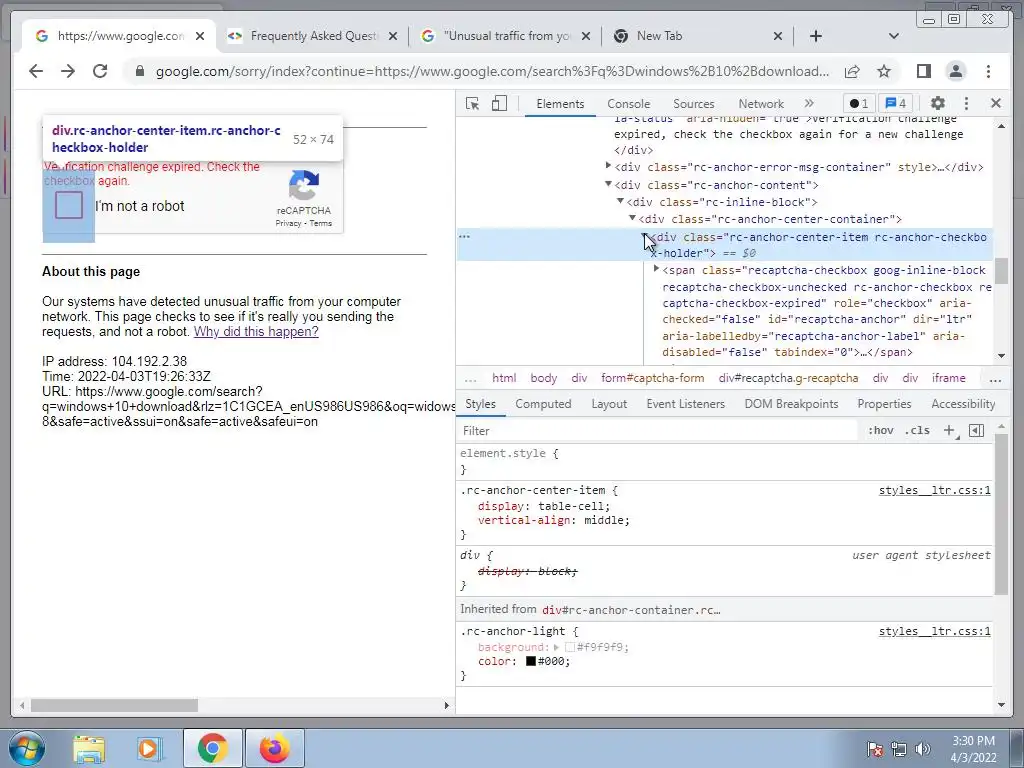Open the side panel icon
Image resolution: width=1024 pixels, height=768 pixels.
pos(923,71)
